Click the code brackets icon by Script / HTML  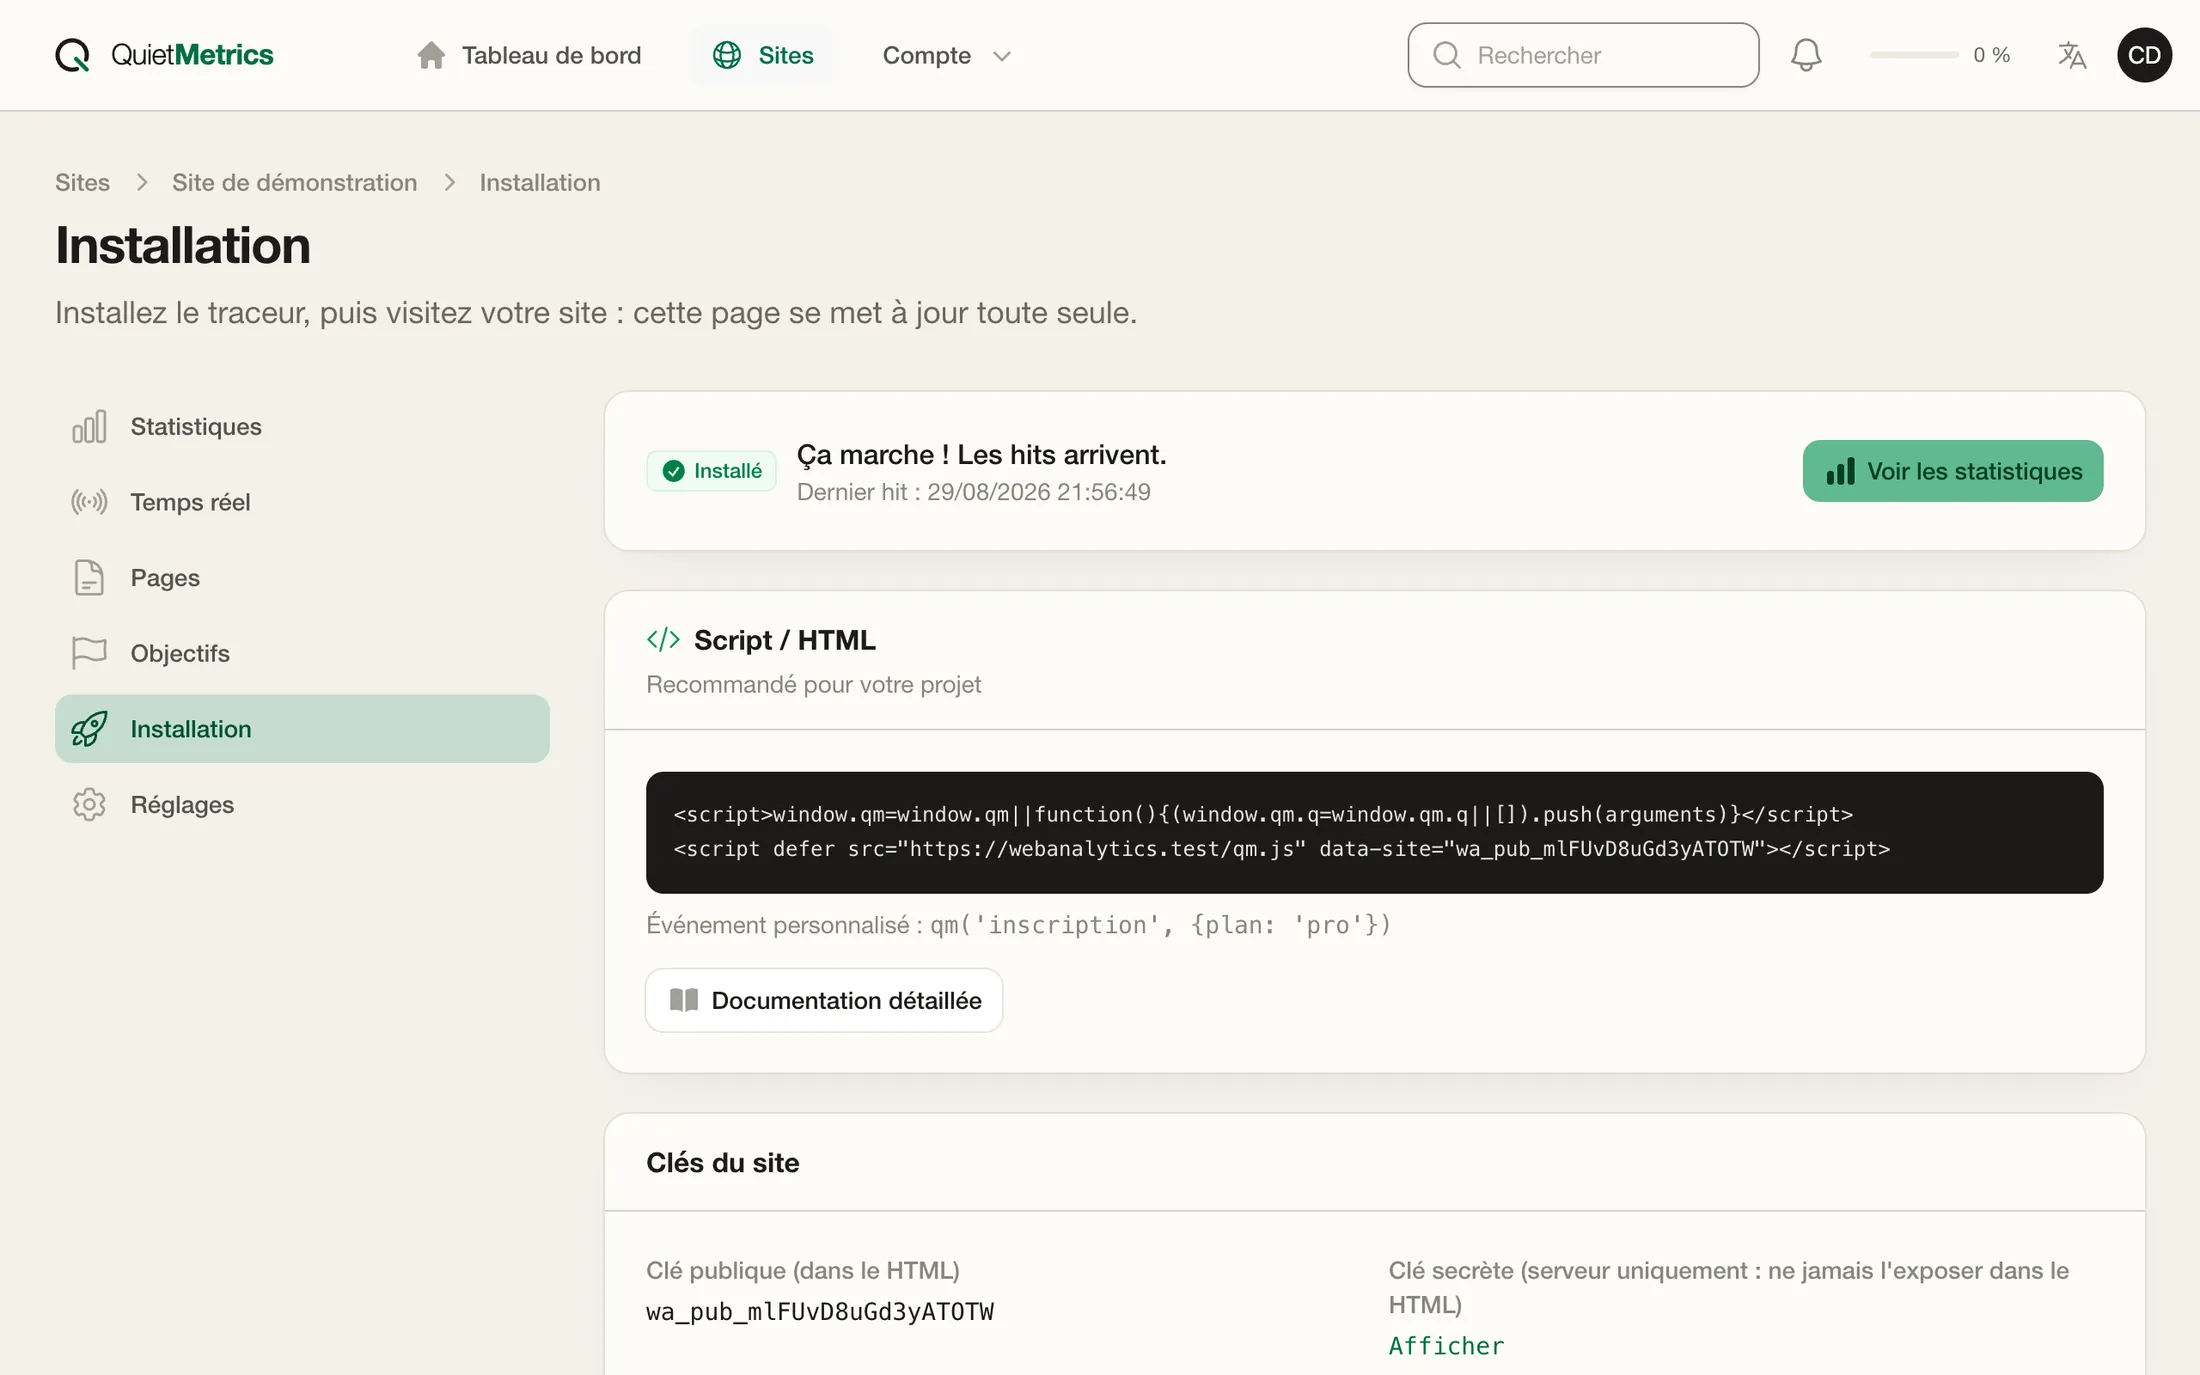click(663, 640)
